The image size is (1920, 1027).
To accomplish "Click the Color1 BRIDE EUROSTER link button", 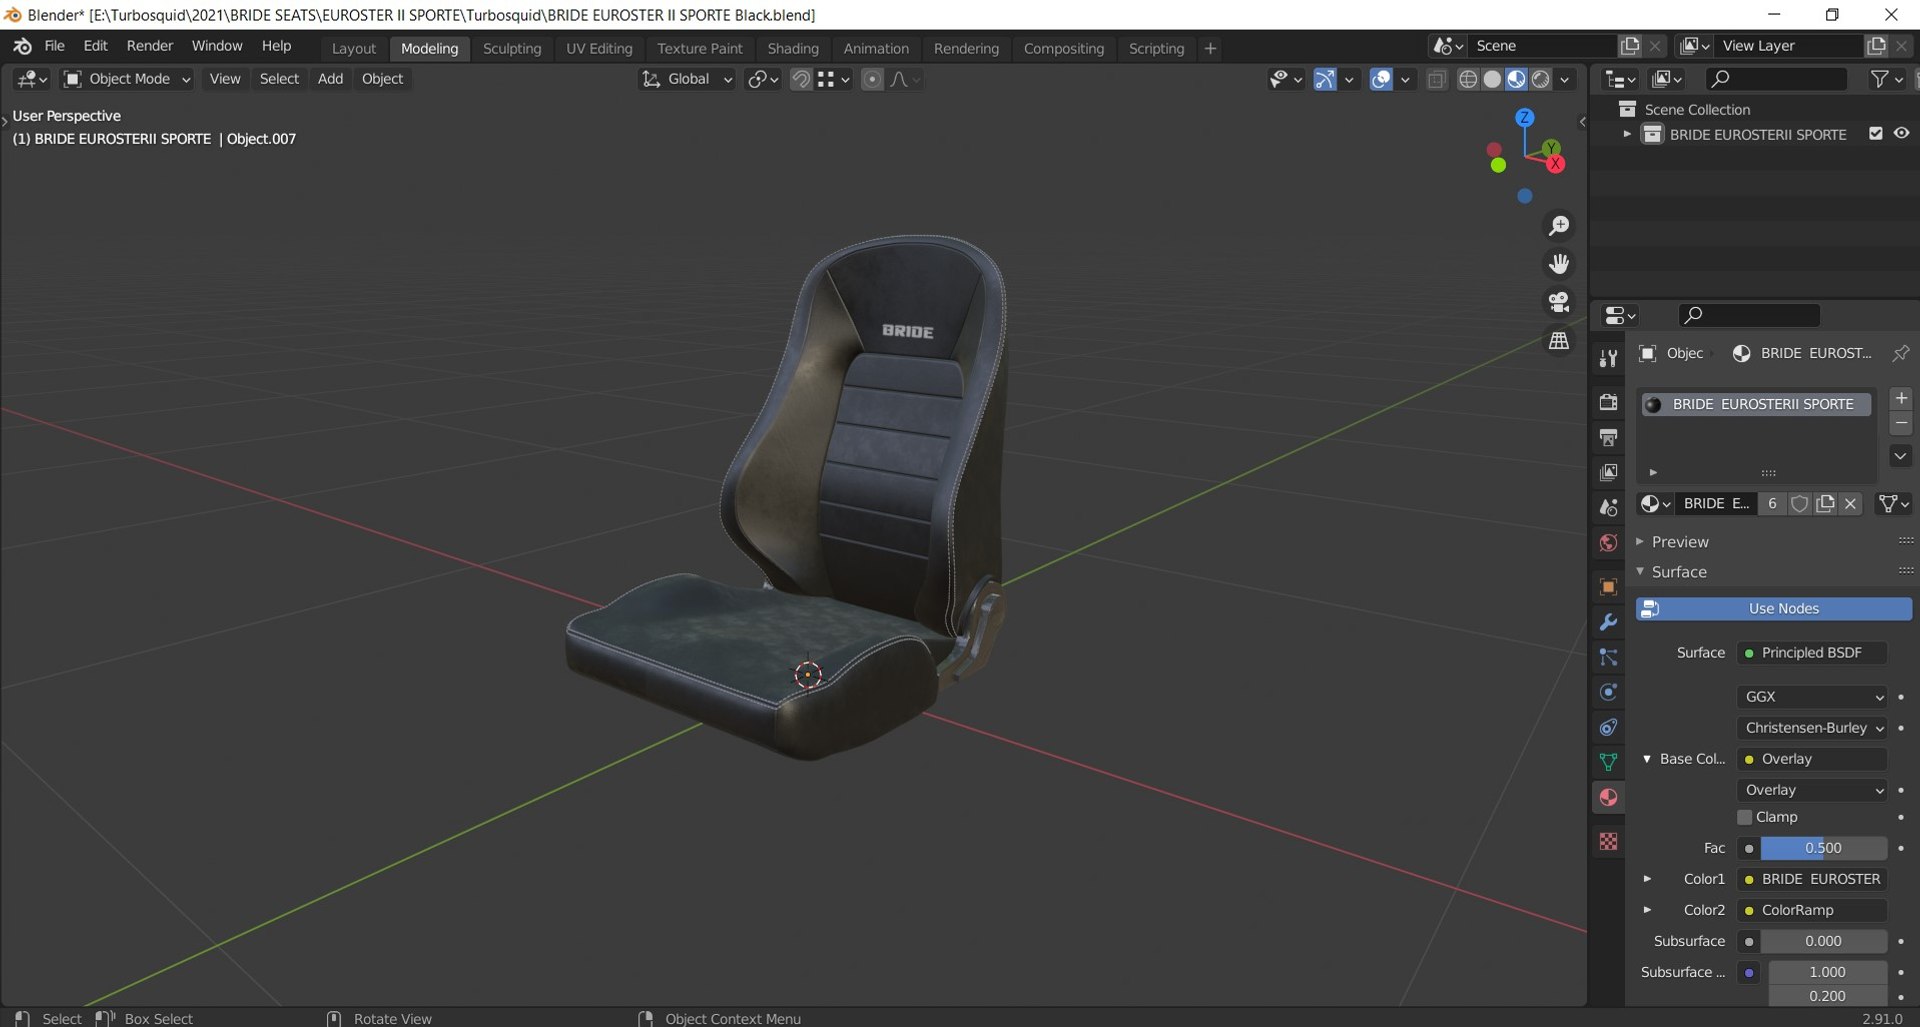I will [x=1812, y=879].
